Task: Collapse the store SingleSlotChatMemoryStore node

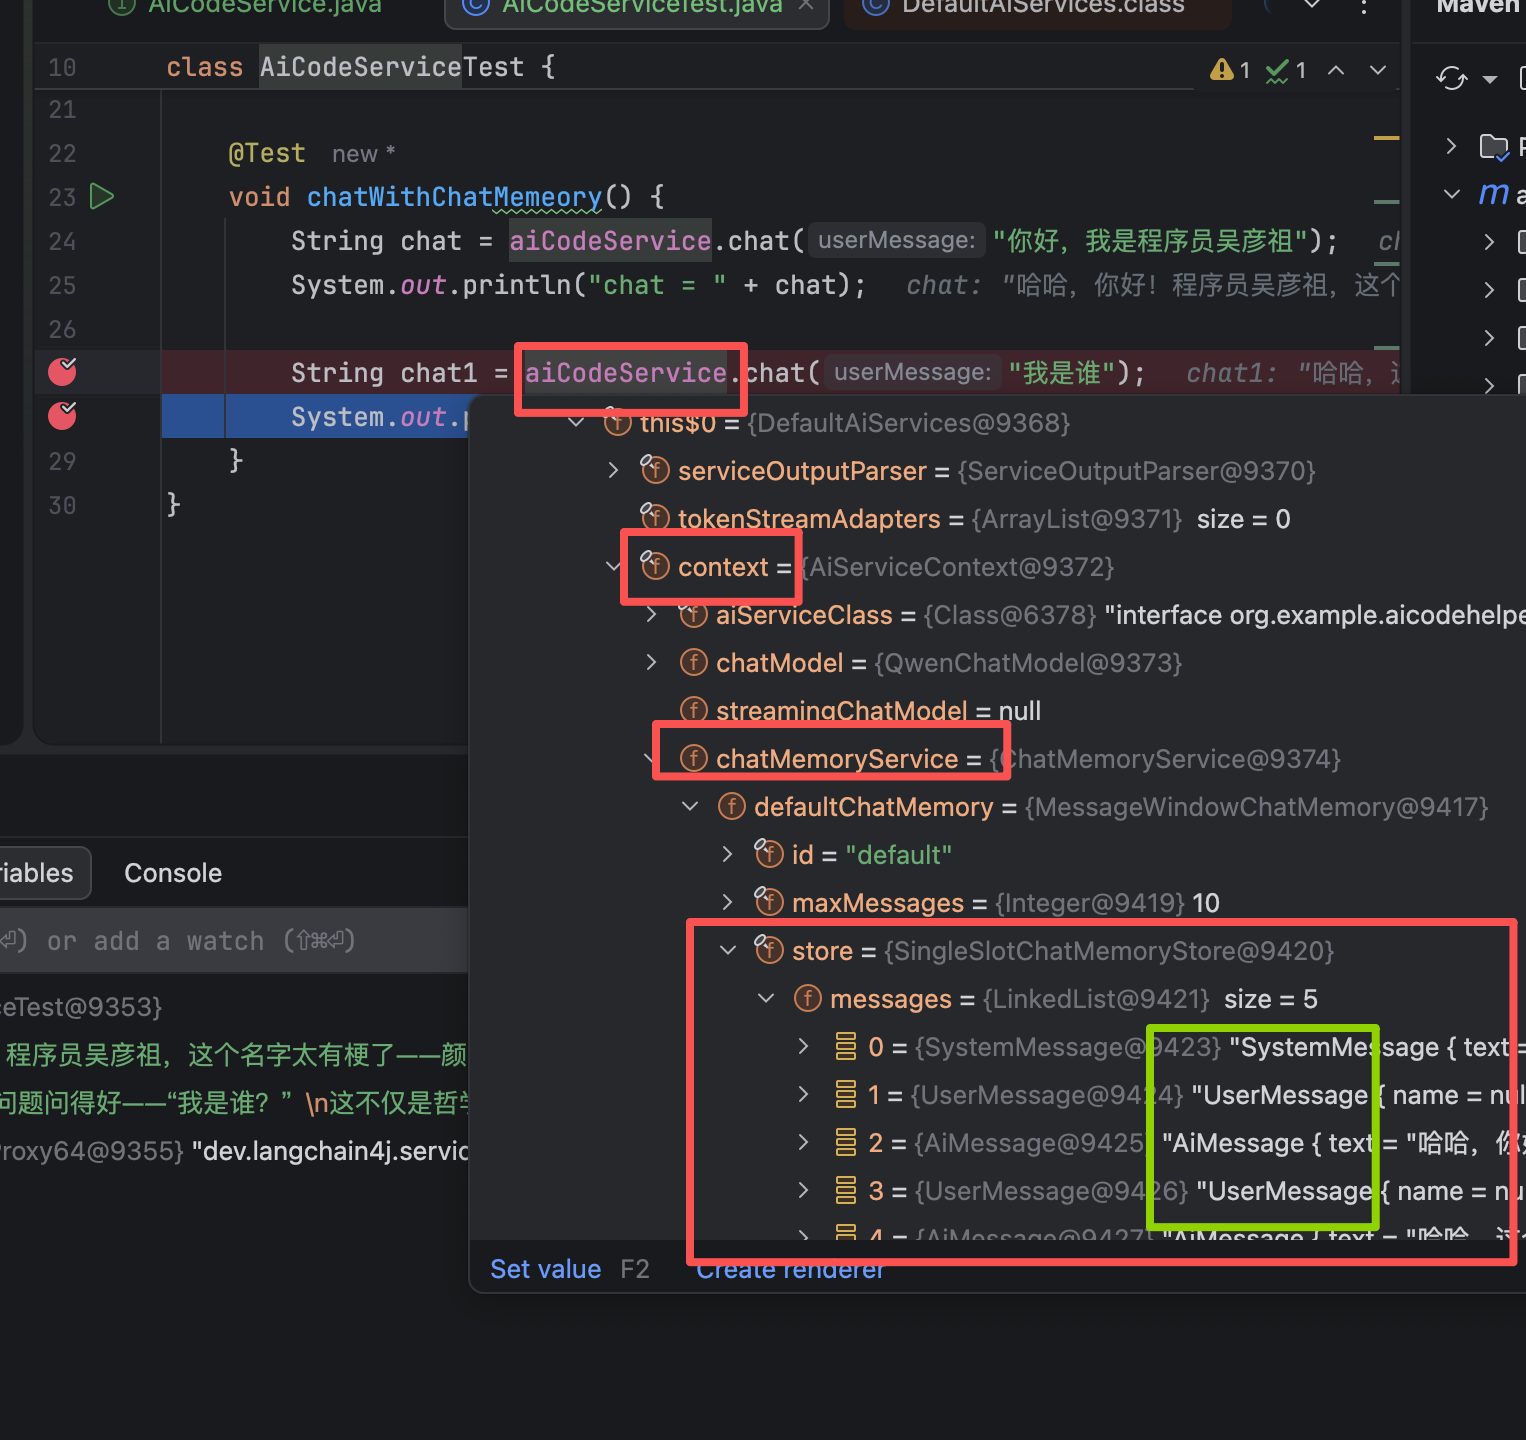Action: click(728, 950)
